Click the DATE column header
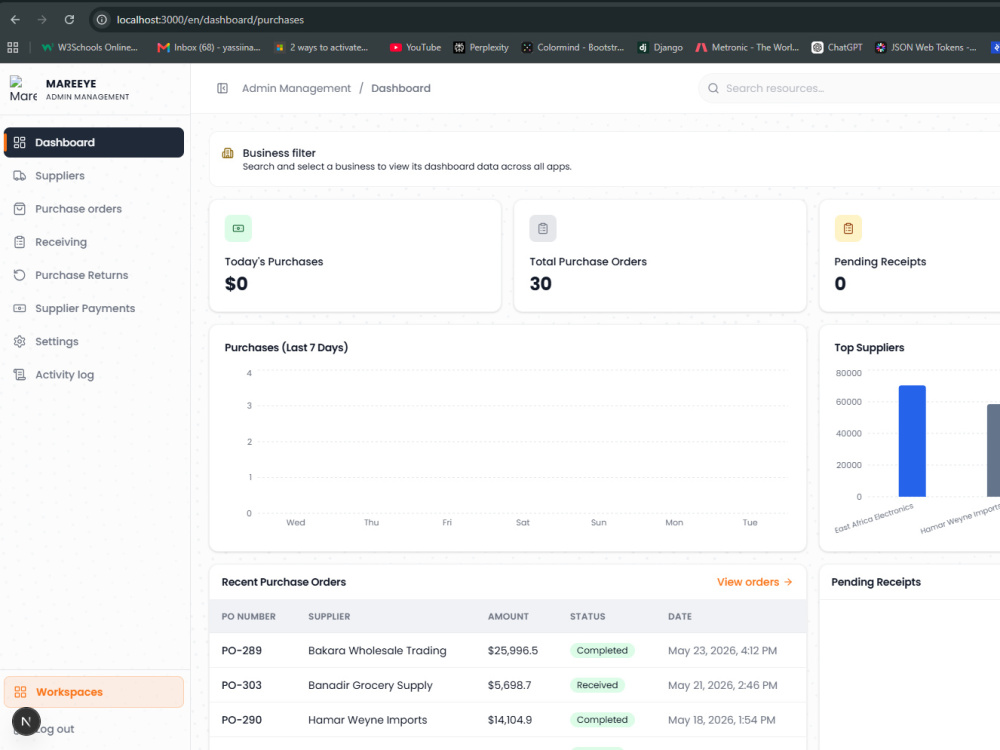1000x750 pixels. point(680,616)
